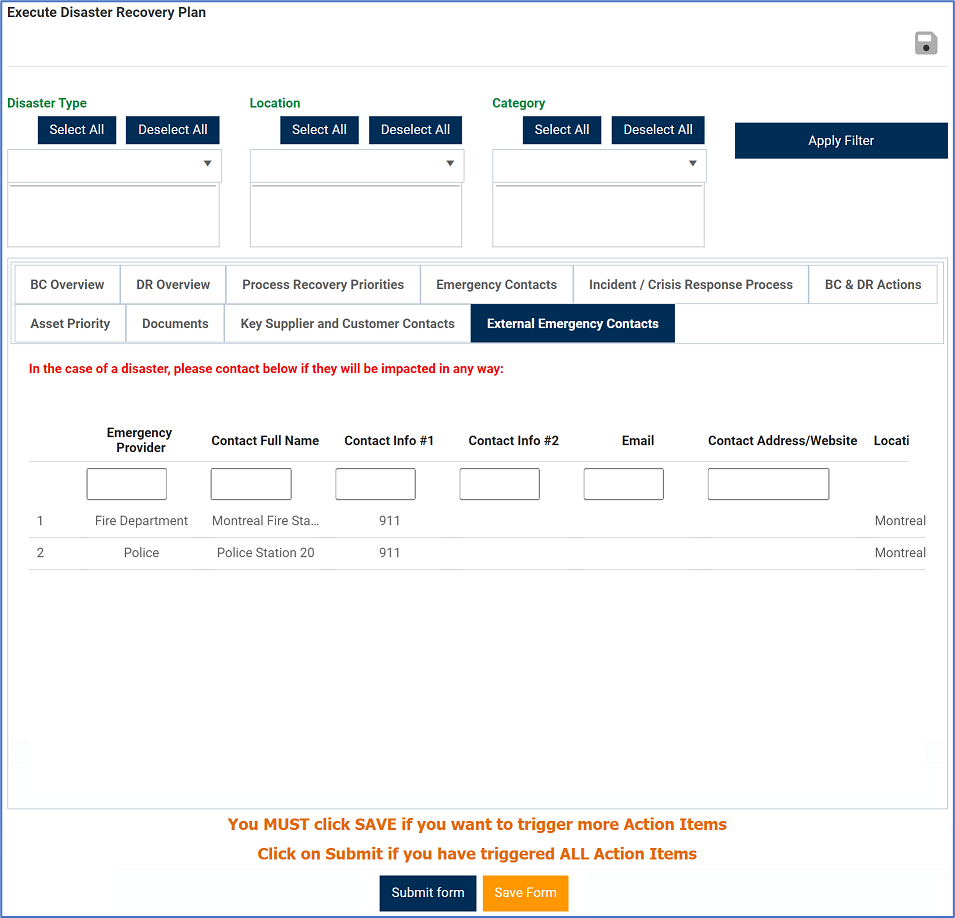Sort by Contact Address/Website column header

click(x=782, y=440)
